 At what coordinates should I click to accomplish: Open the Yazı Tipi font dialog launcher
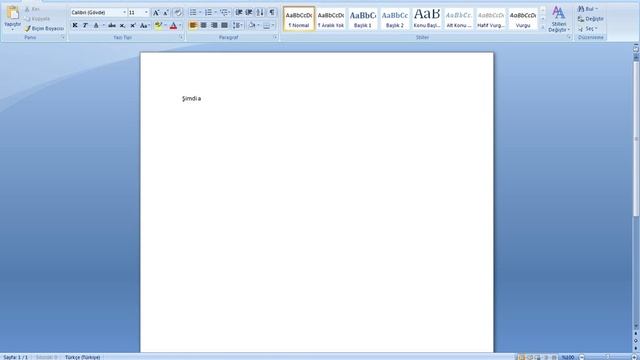180,37
